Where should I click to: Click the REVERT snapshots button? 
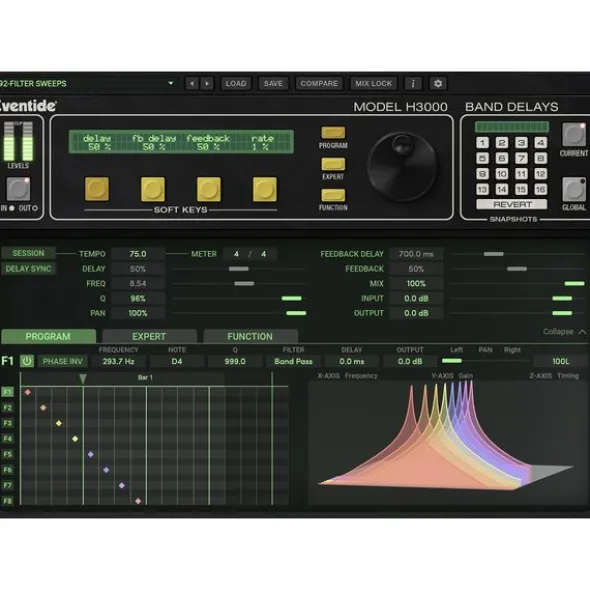pos(512,204)
